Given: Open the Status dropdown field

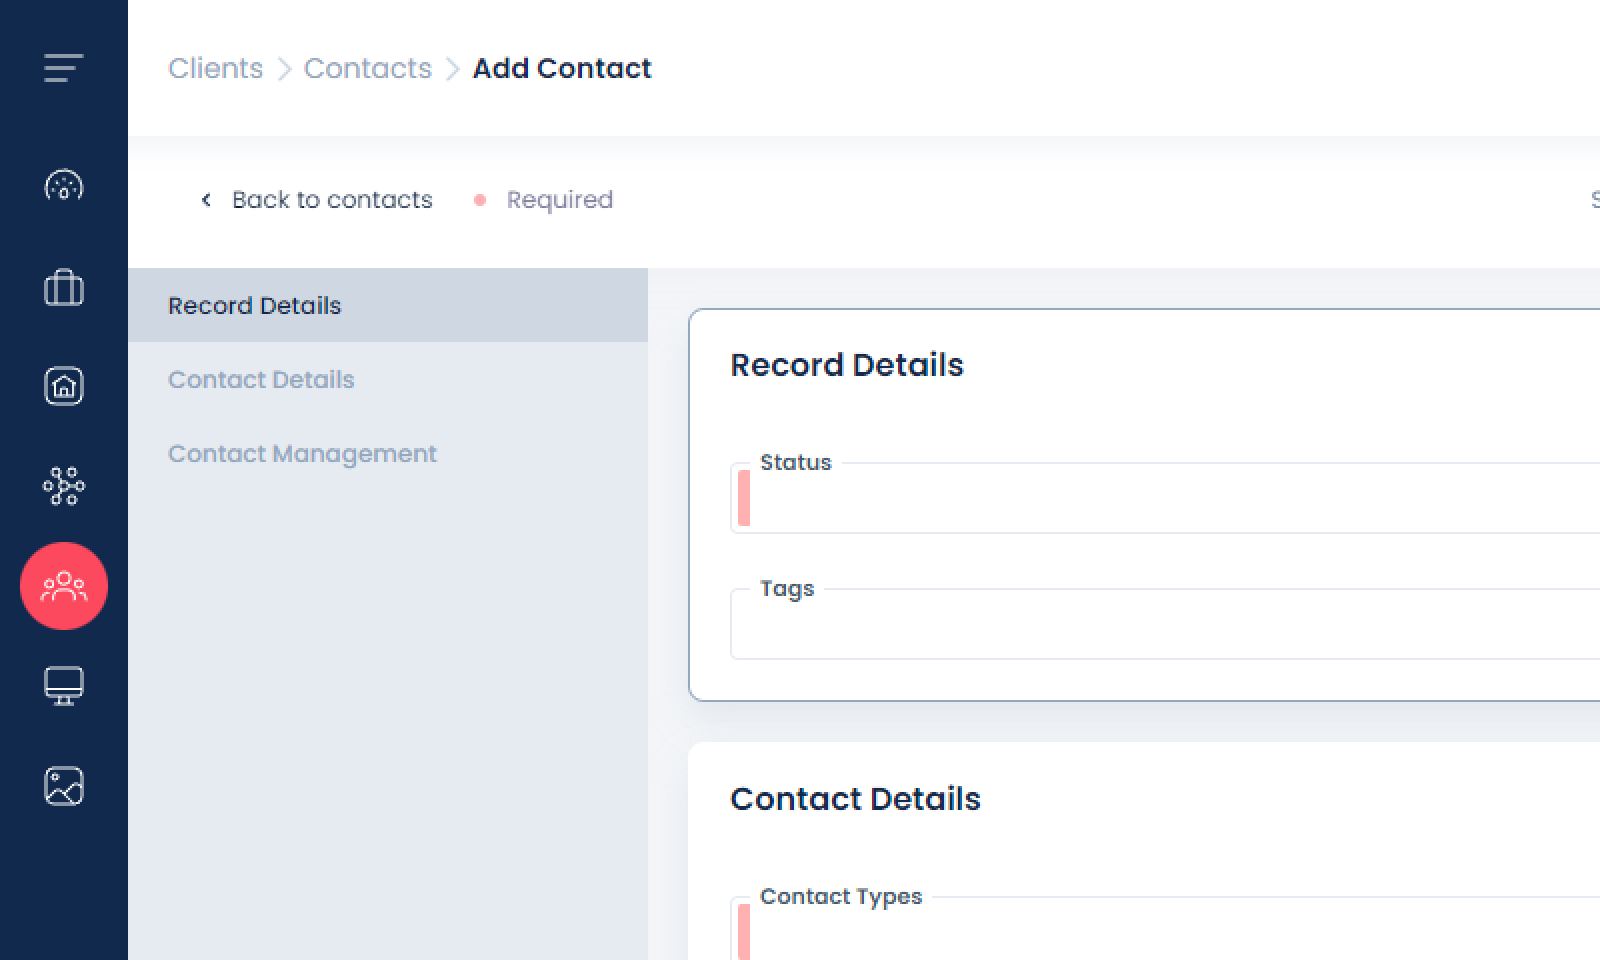Looking at the screenshot, I should pyautogui.click(x=1170, y=499).
